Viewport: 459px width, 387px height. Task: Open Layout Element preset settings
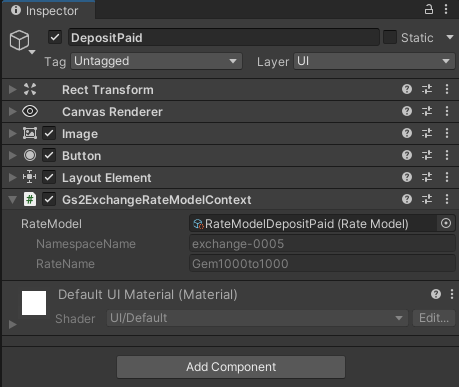pyautogui.click(x=427, y=177)
